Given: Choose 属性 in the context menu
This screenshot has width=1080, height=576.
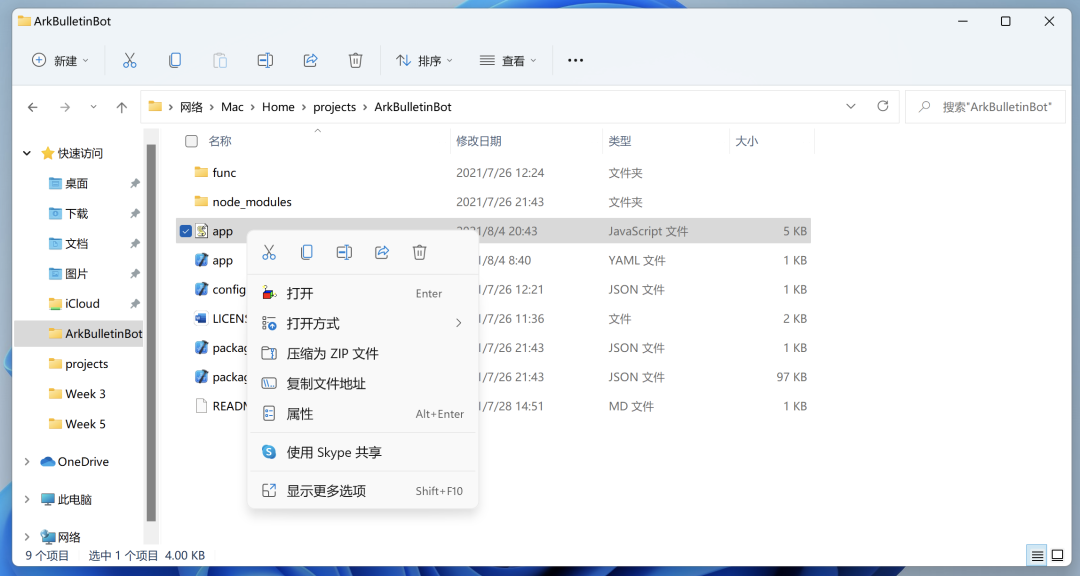Looking at the screenshot, I should (x=362, y=414).
